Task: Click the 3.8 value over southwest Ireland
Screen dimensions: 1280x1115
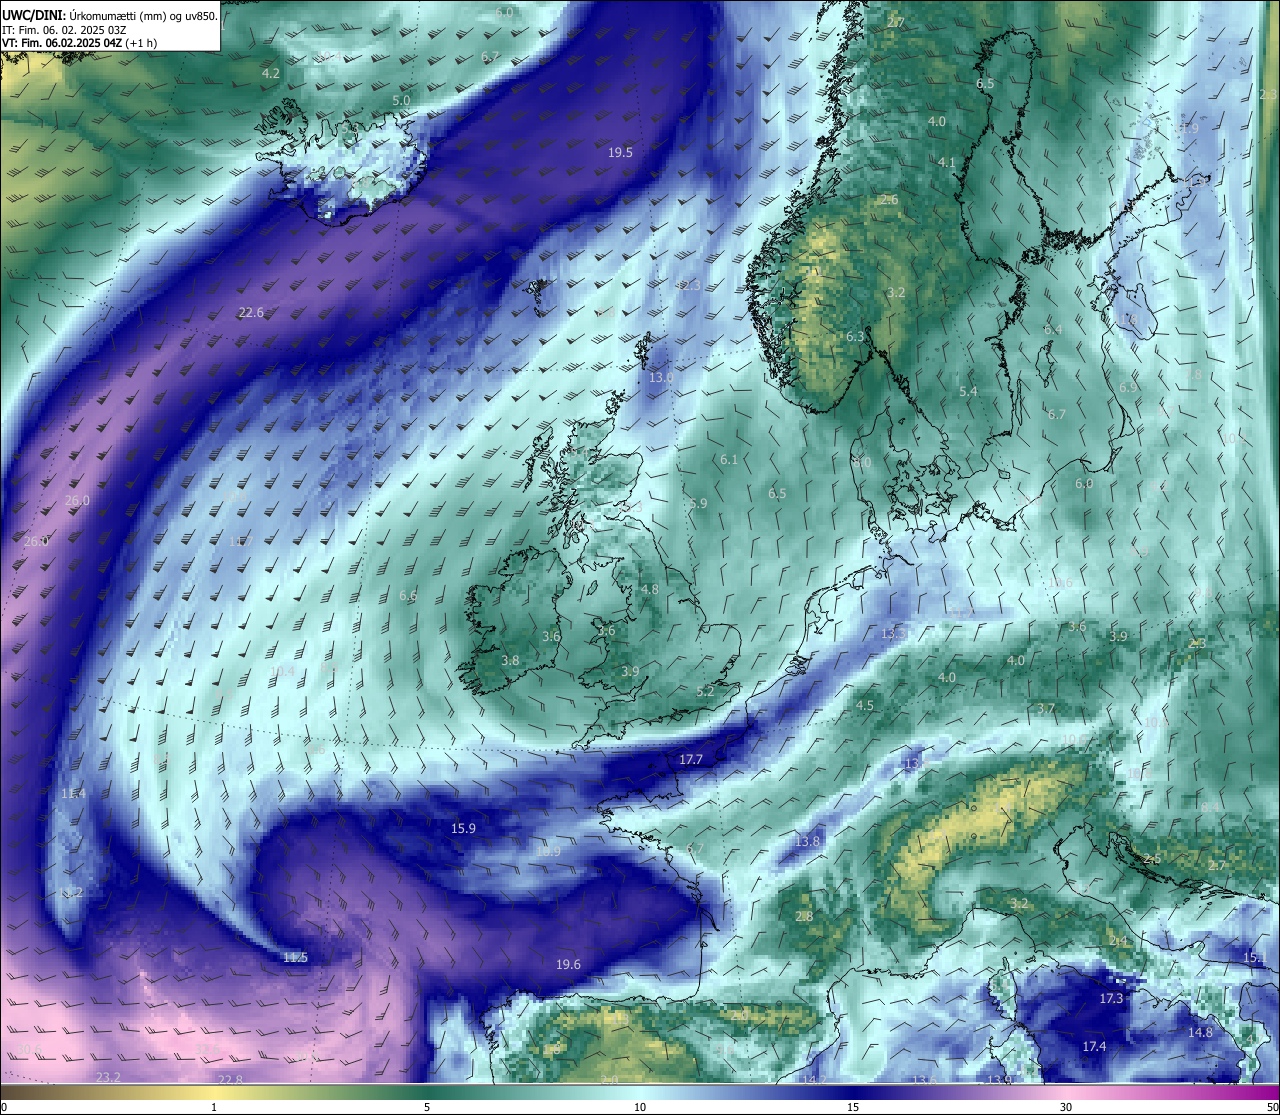Action: [x=510, y=660]
